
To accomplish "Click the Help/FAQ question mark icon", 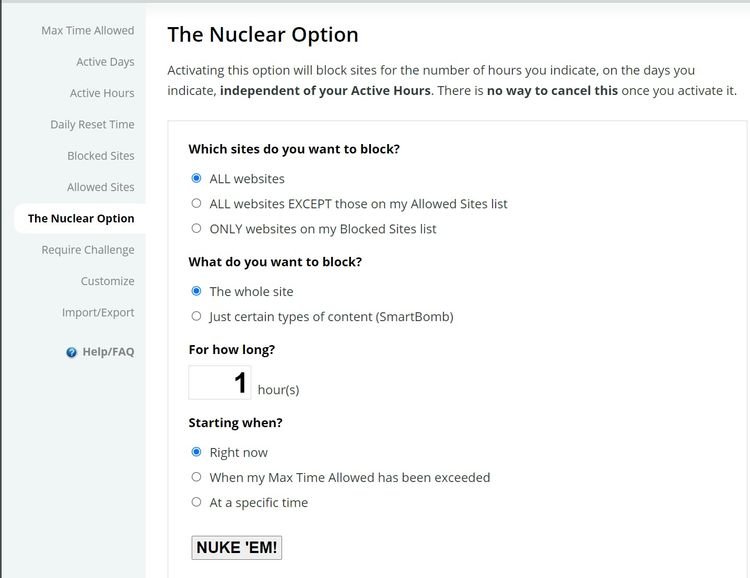I will [72, 353].
